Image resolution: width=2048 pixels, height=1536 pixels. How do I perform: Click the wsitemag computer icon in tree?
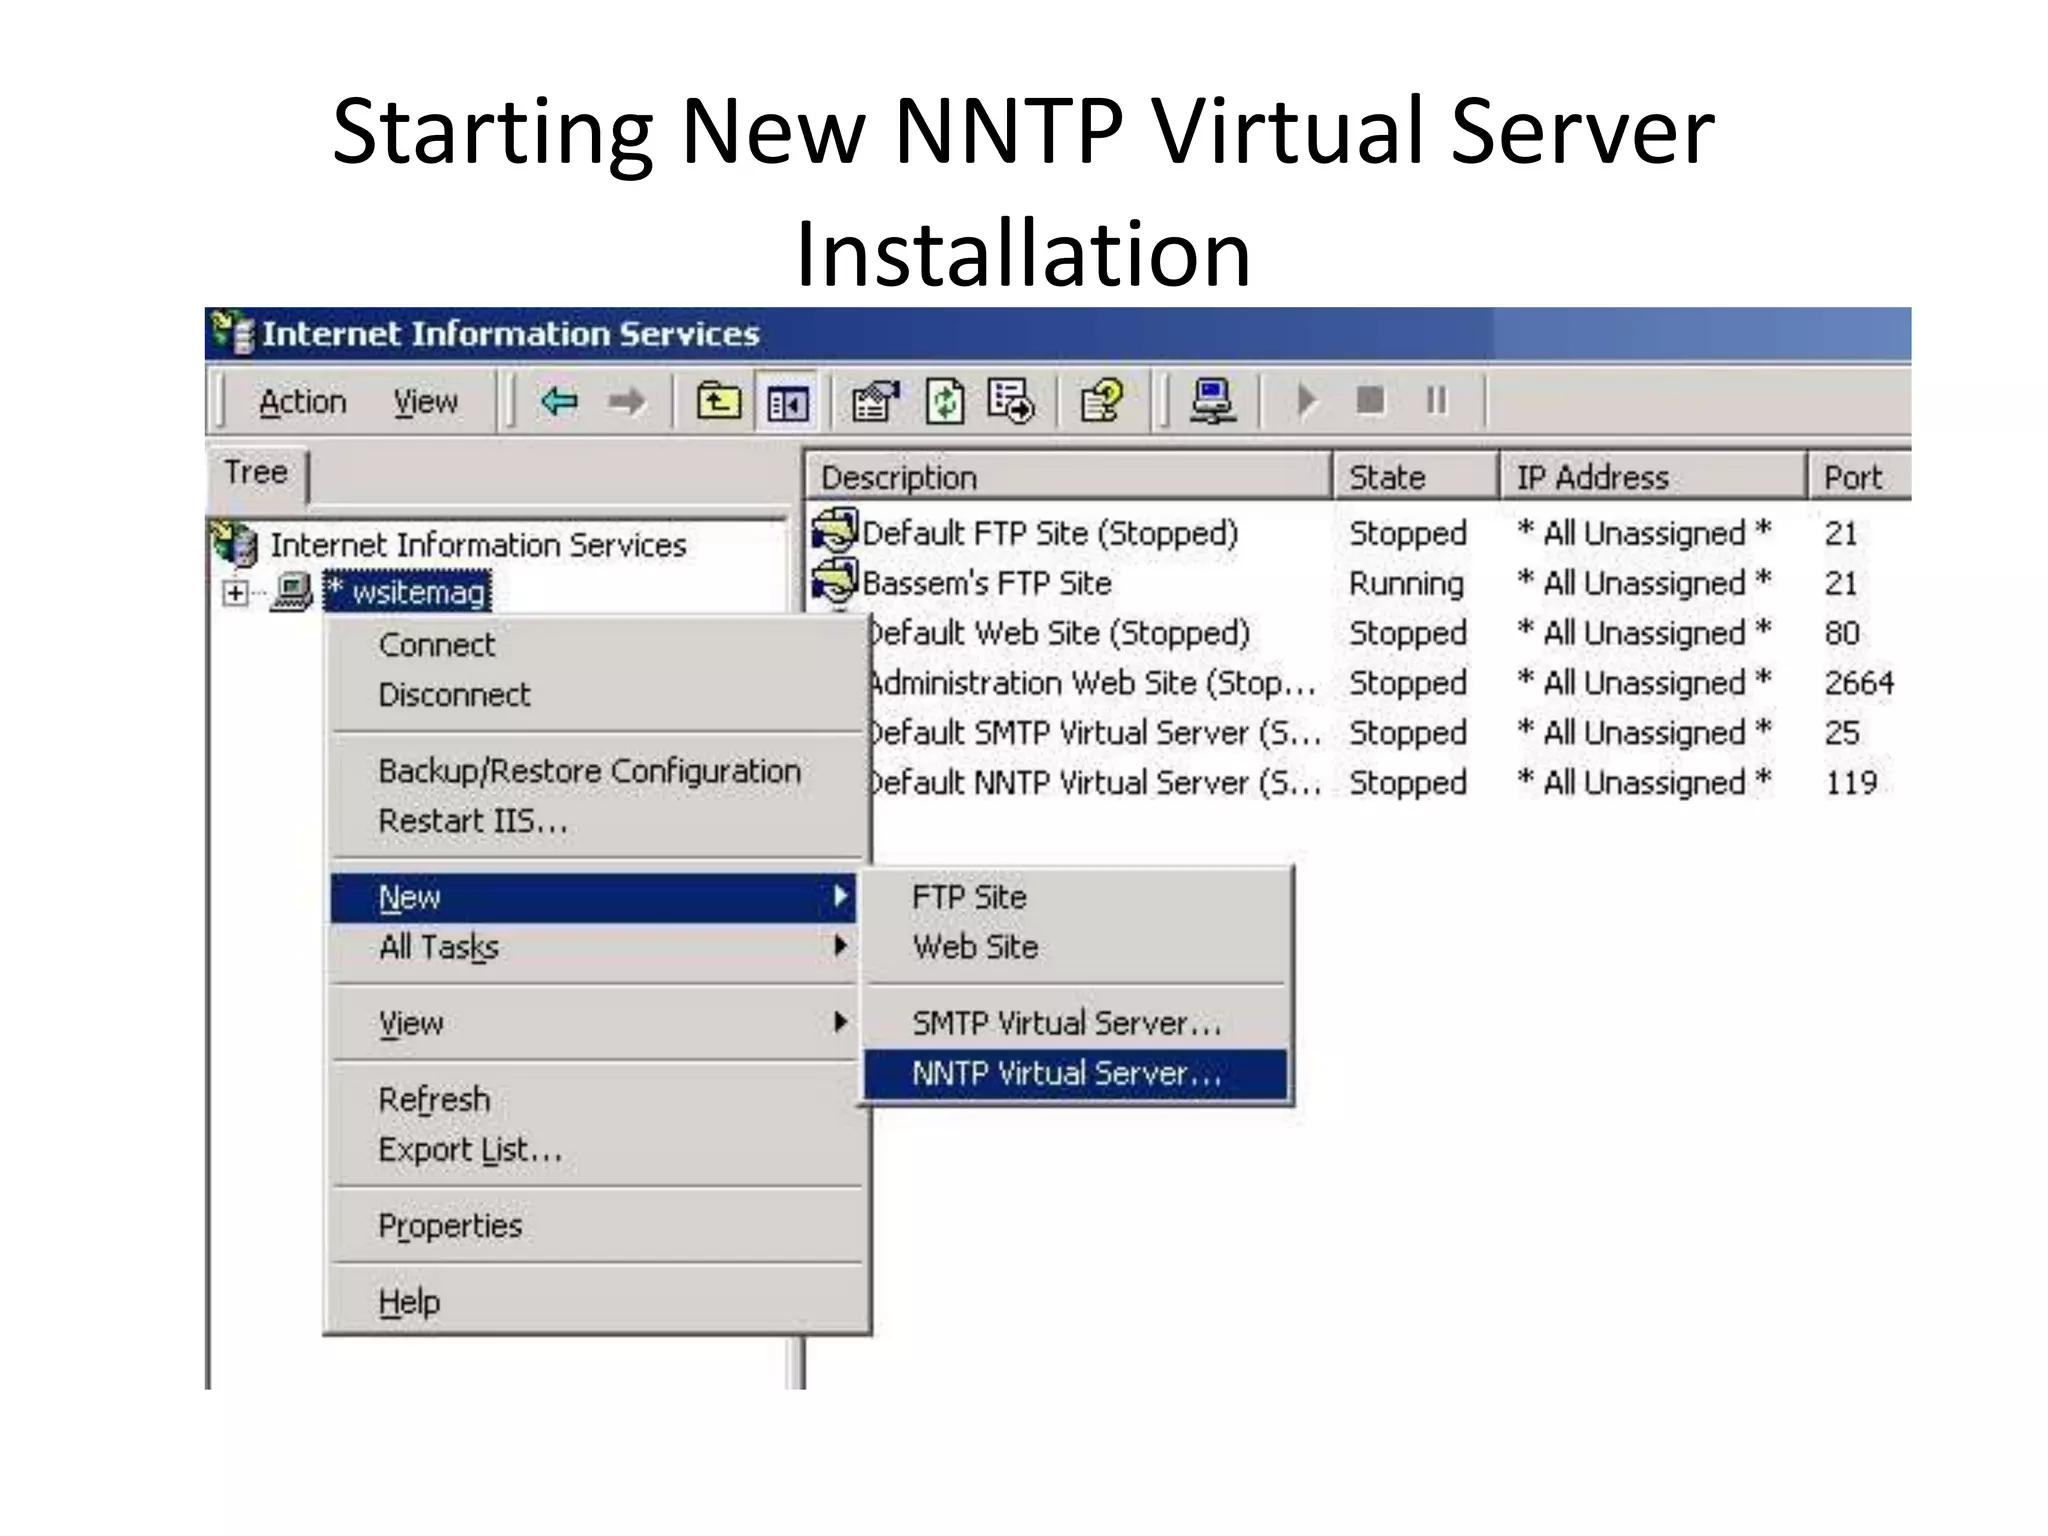[x=292, y=592]
